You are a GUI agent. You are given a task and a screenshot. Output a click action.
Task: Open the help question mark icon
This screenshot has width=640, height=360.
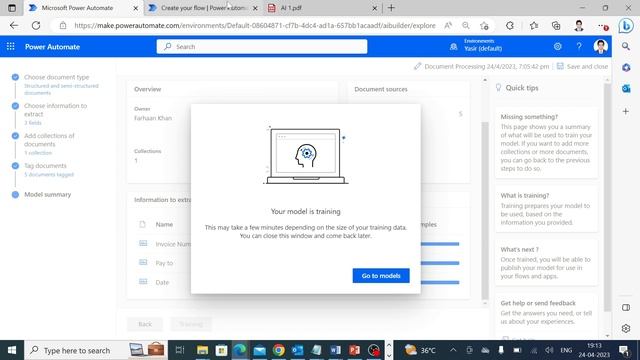[x=579, y=47]
